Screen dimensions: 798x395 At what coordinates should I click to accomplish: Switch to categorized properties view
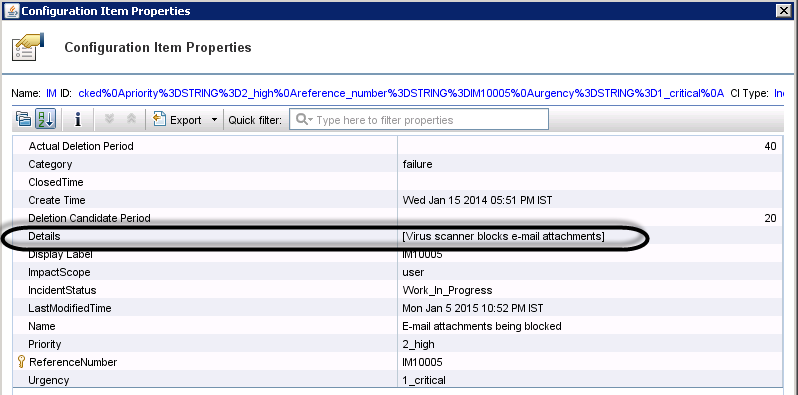(23, 120)
